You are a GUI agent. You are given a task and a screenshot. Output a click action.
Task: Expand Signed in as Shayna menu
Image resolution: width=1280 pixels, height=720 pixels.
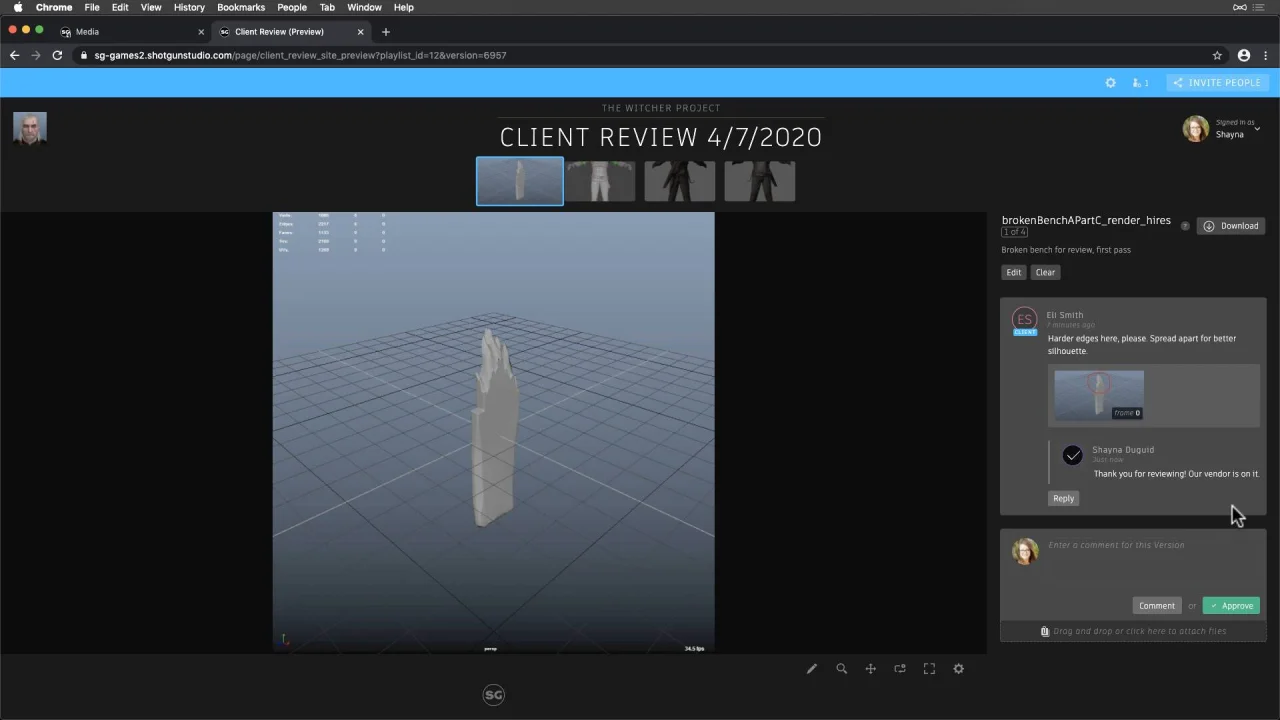1238,129
